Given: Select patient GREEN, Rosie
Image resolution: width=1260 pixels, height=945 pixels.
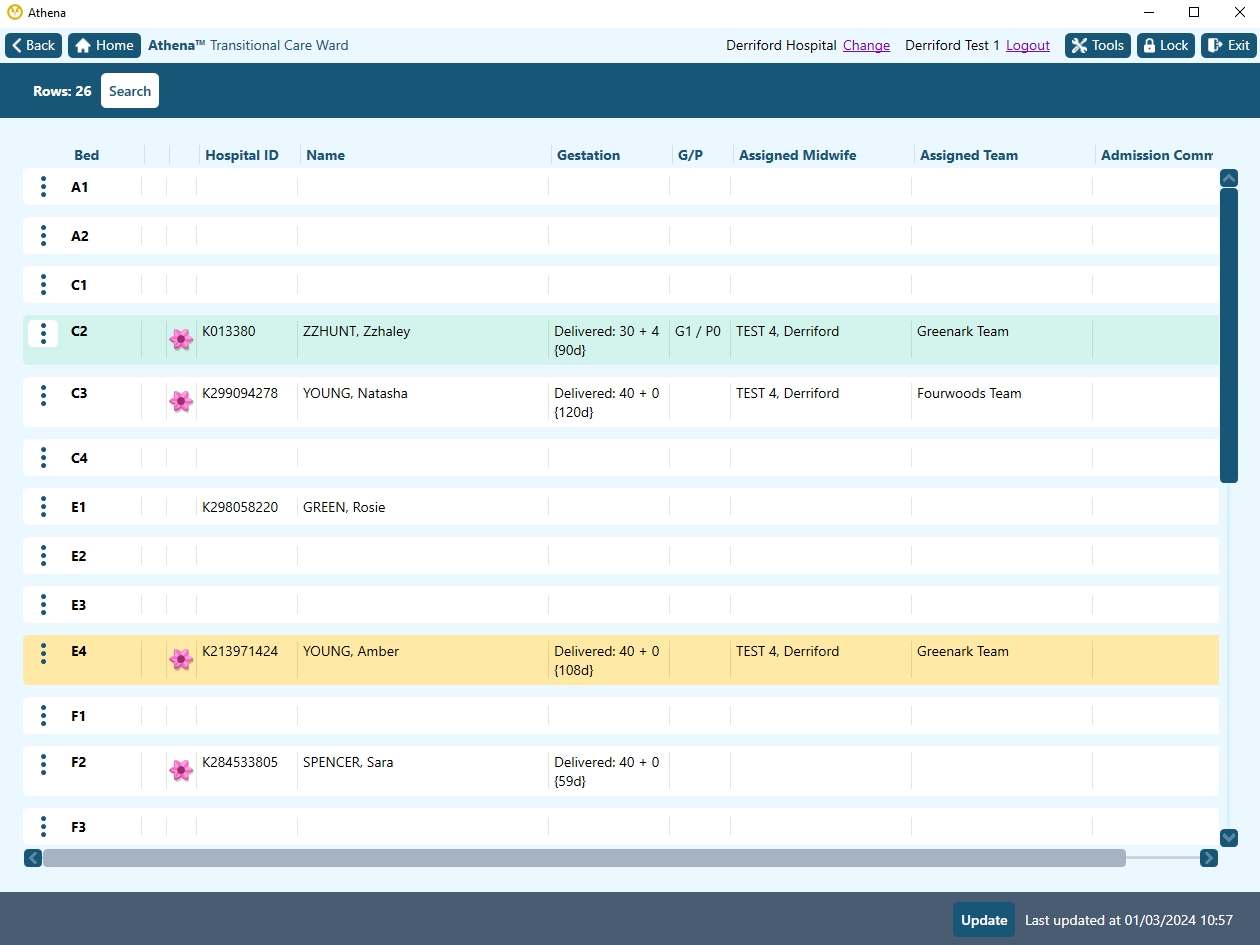Looking at the screenshot, I should [344, 507].
